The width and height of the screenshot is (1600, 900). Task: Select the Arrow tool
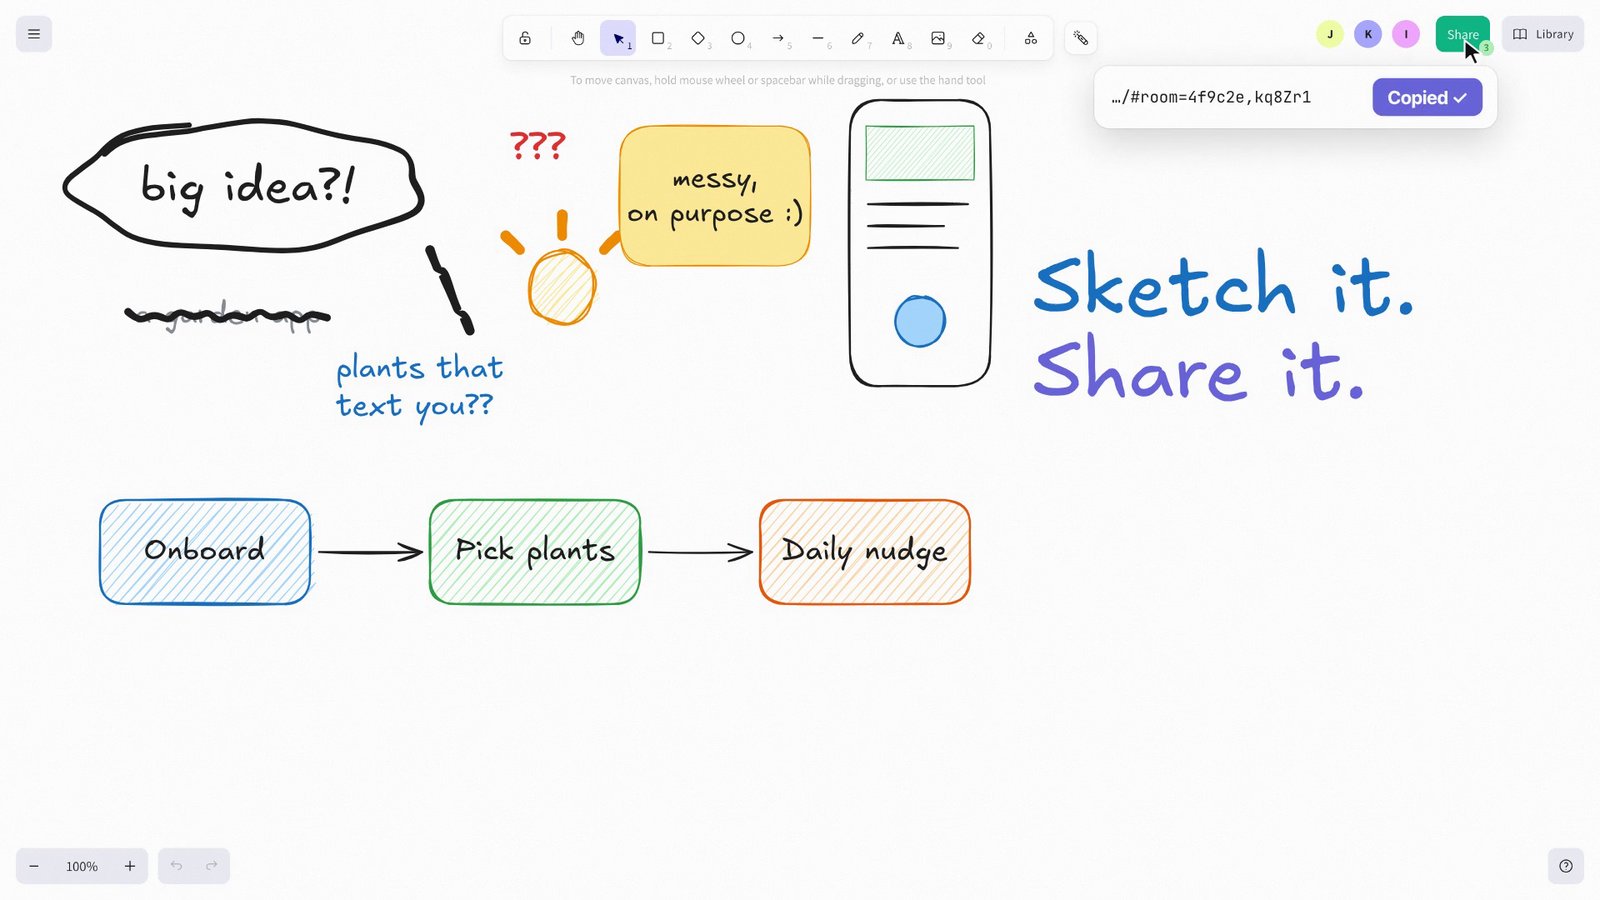(778, 38)
